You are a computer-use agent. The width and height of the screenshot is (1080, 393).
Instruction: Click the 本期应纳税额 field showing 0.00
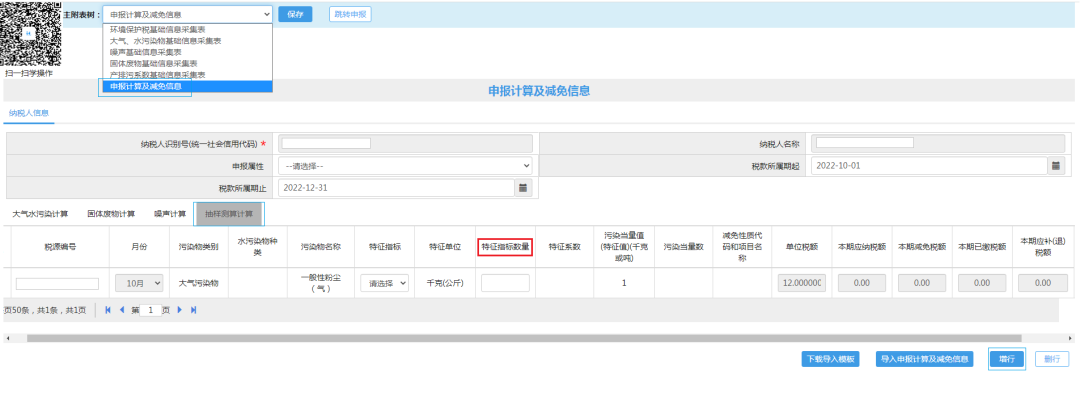[862, 283]
